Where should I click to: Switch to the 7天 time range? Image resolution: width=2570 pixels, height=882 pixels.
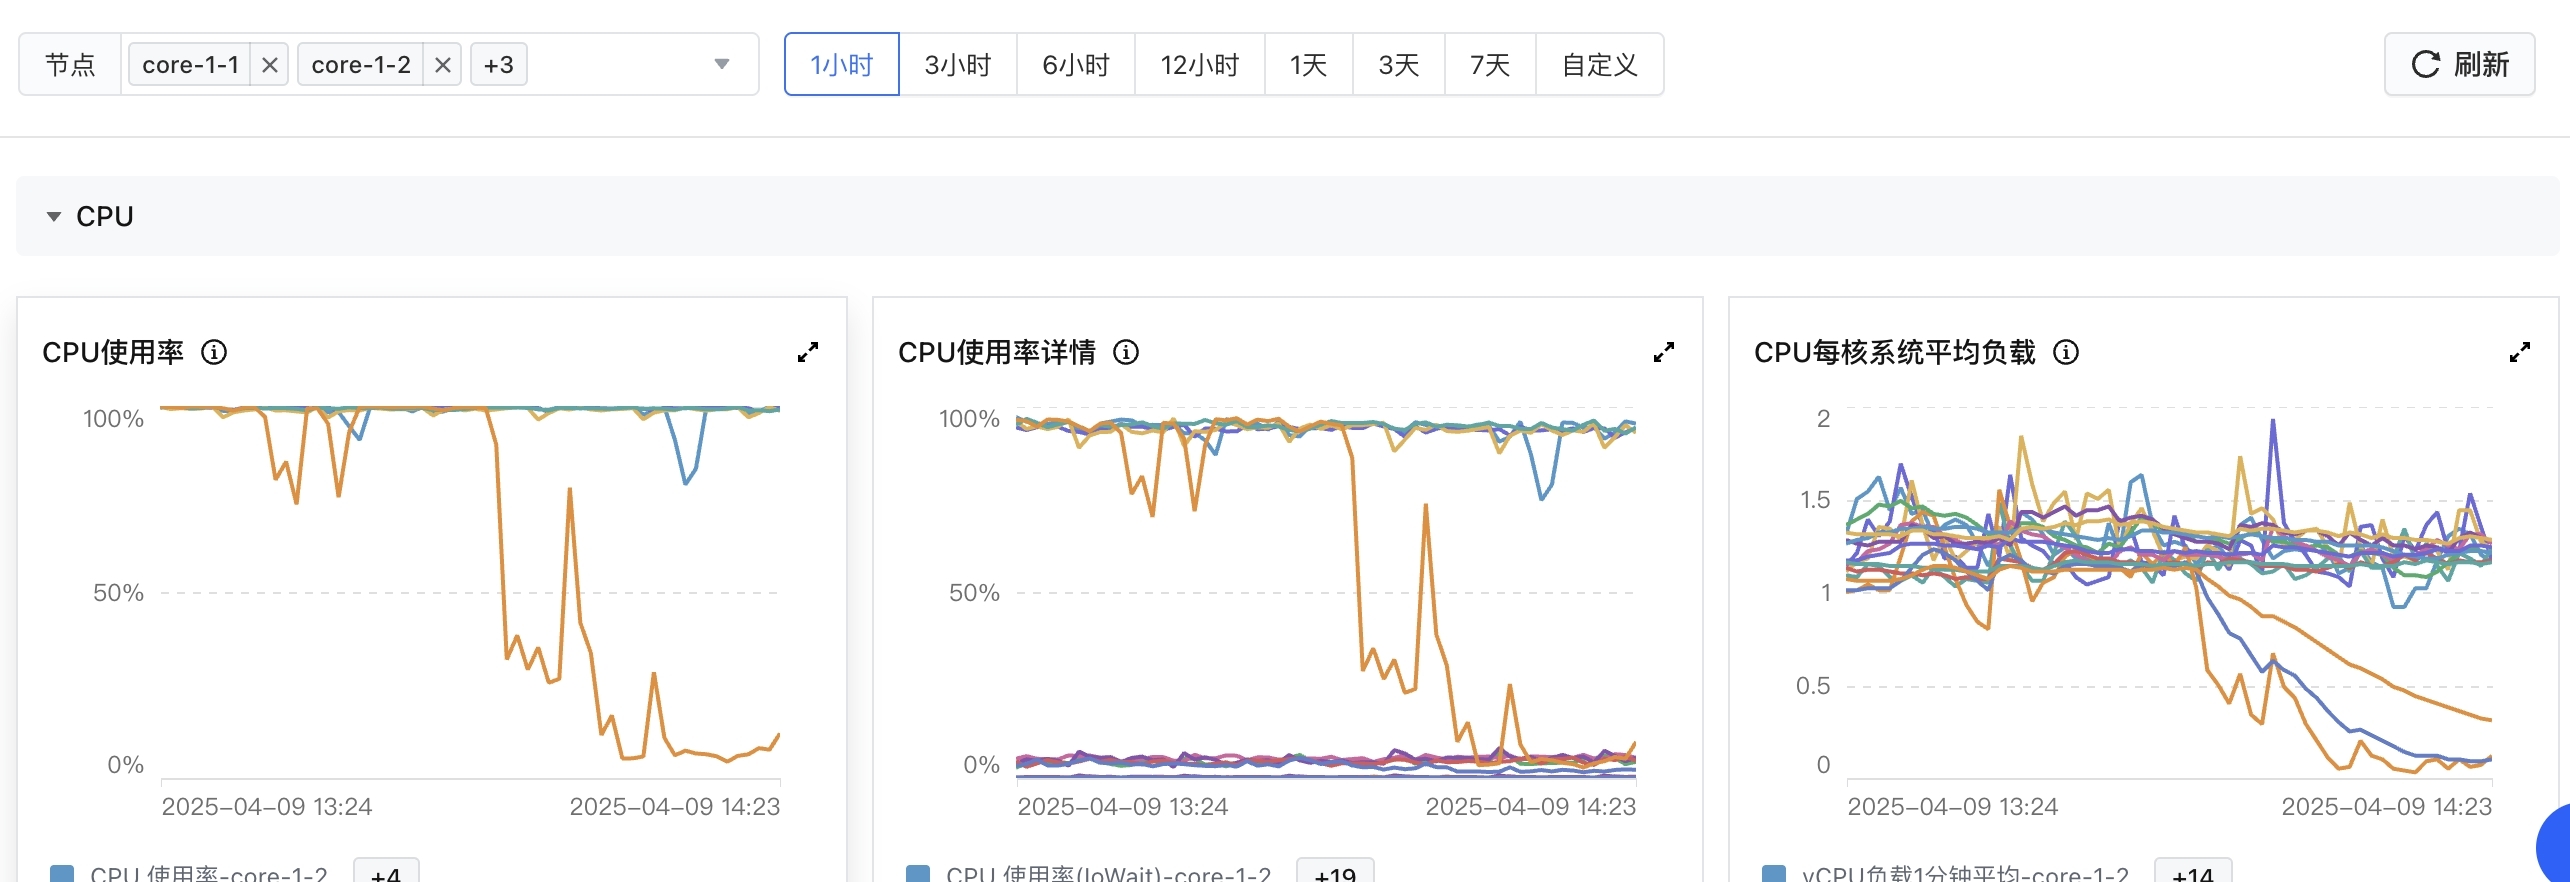(1489, 65)
